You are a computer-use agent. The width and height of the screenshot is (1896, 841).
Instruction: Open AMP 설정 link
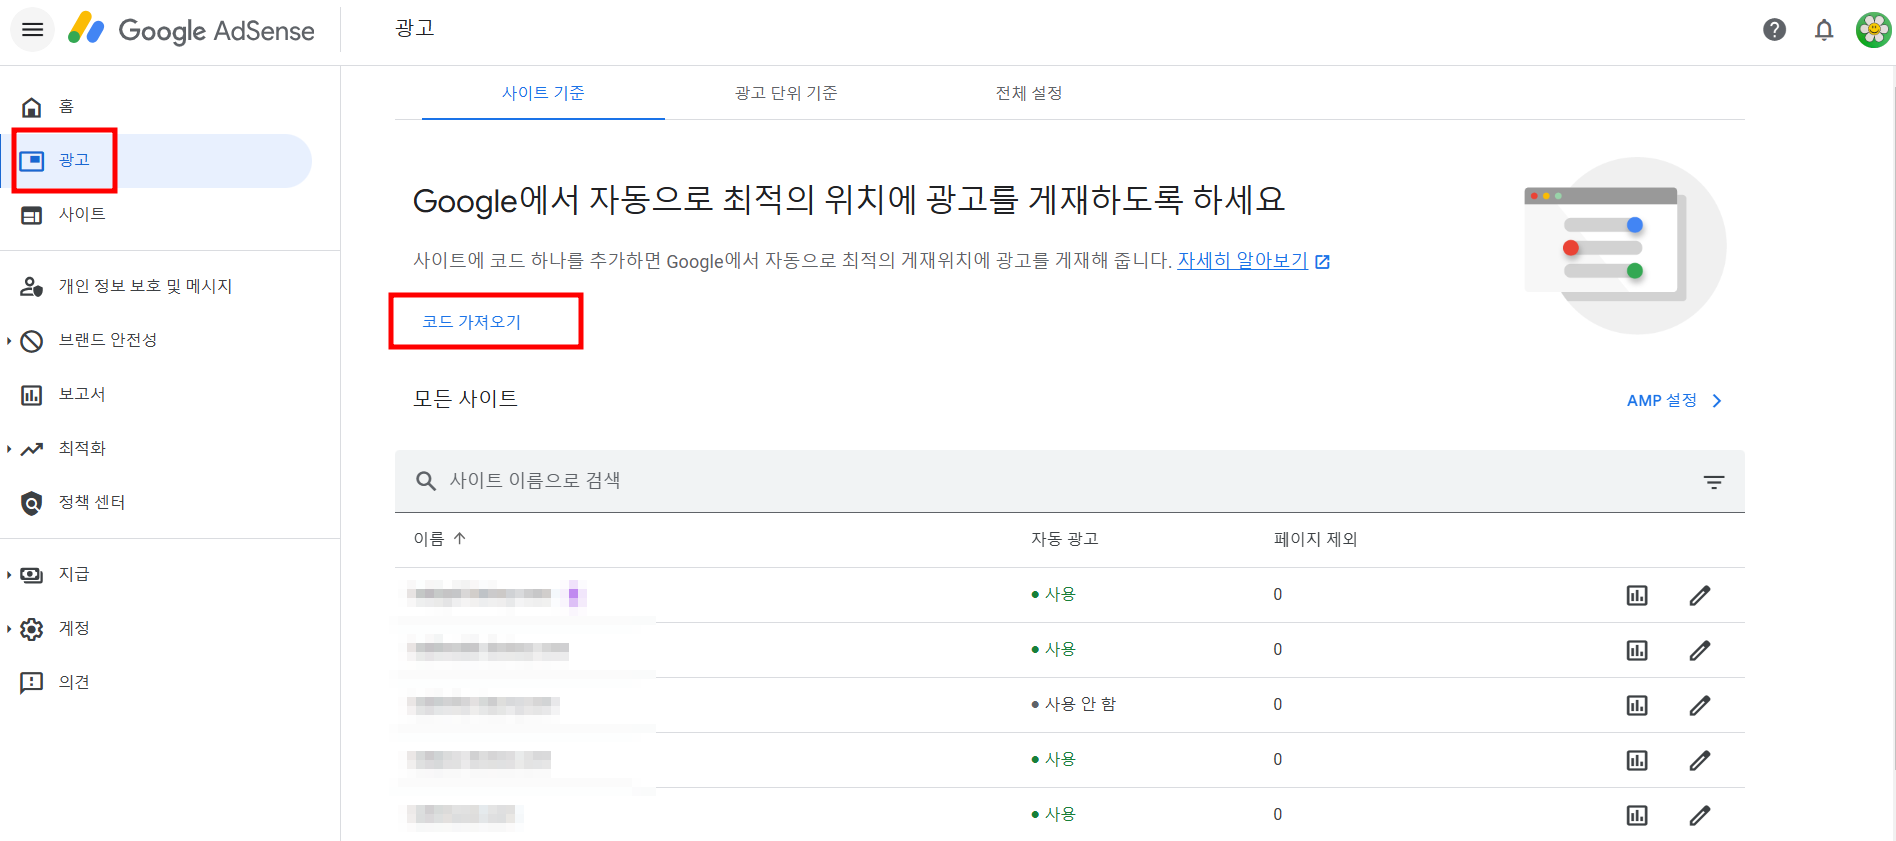[x=1662, y=400]
